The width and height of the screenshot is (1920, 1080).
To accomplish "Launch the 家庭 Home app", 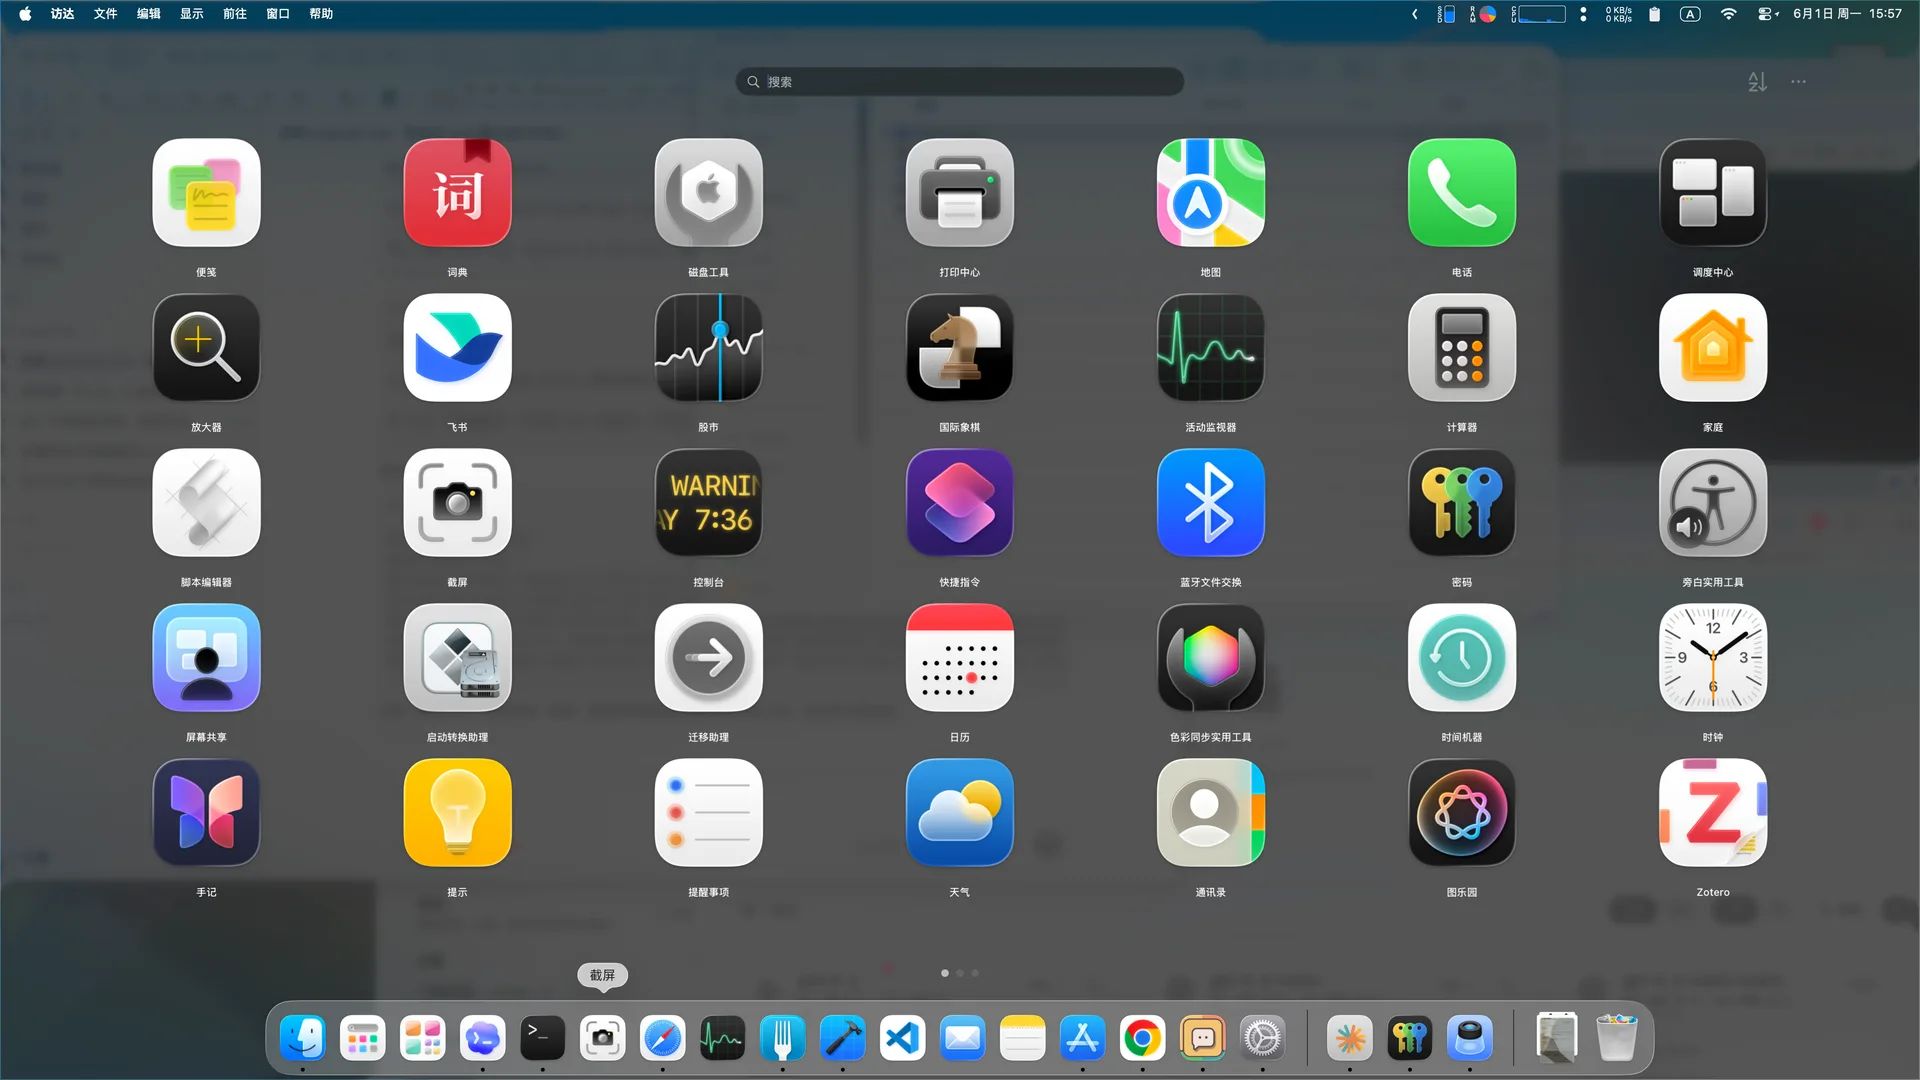I will pyautogui.click(x=1712, y=348).
